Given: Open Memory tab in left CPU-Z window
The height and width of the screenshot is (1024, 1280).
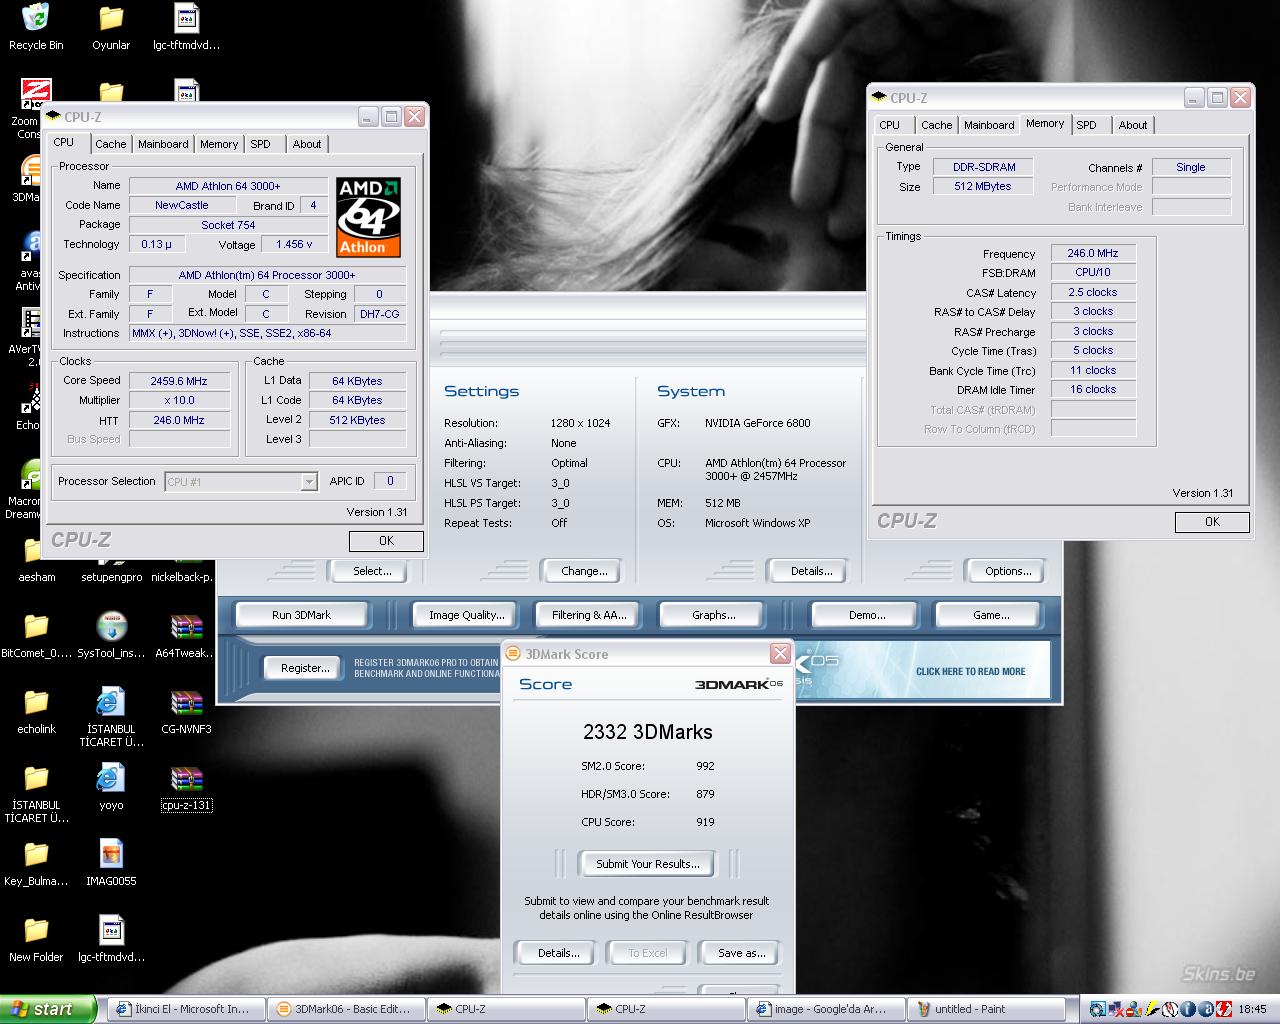Looking at the screenshot, I should [219, 144].
